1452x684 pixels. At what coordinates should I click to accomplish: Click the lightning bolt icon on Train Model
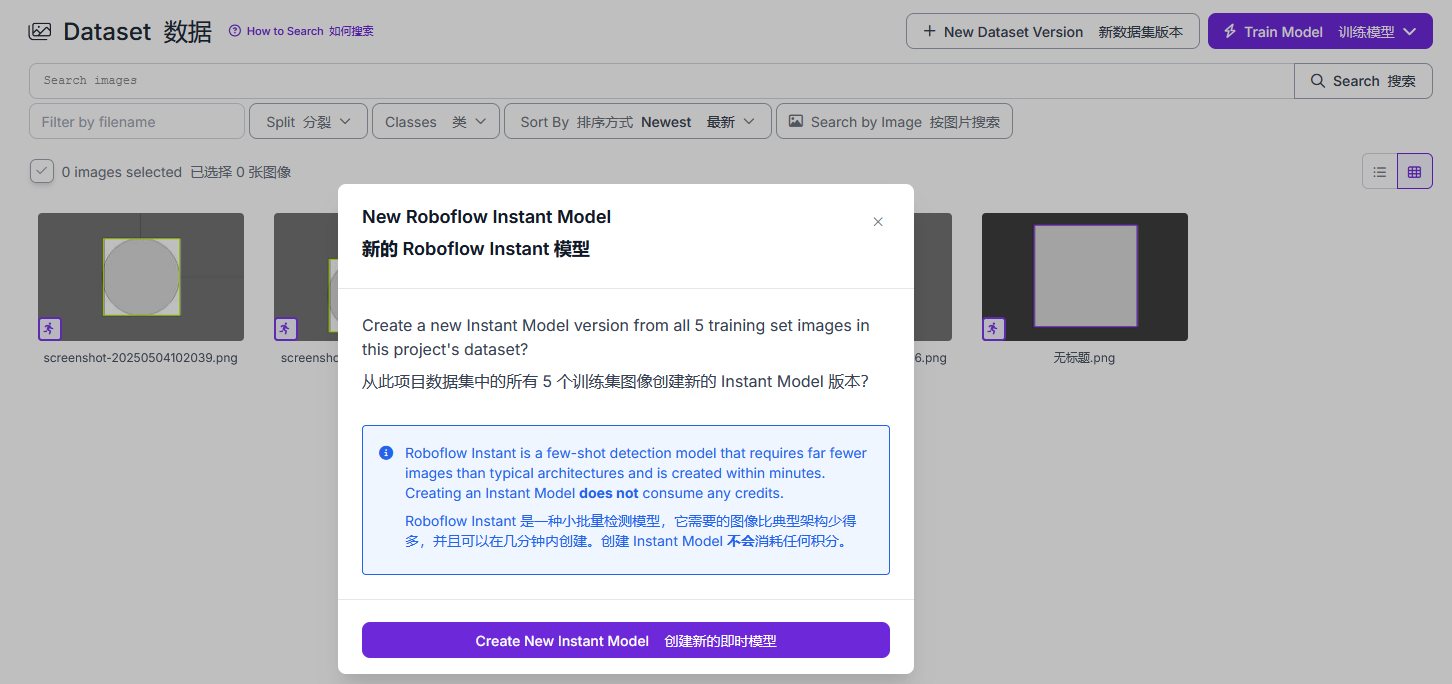[1230, 31]
